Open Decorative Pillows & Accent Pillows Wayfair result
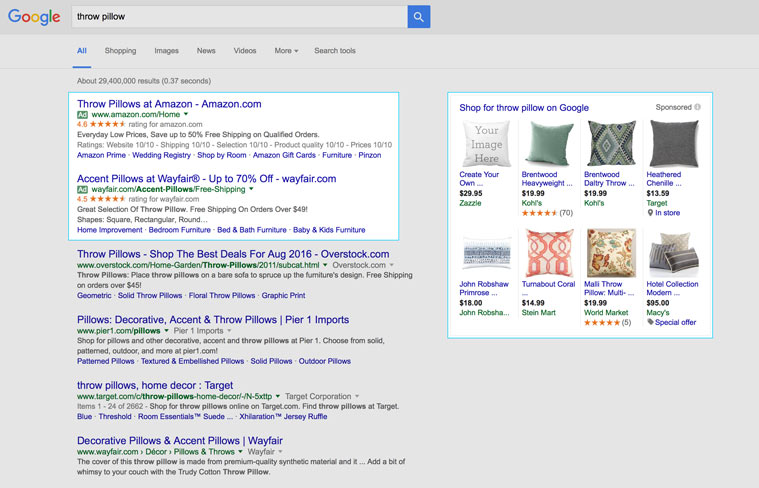This screenshot has width=759, height=488. [180, 441]
